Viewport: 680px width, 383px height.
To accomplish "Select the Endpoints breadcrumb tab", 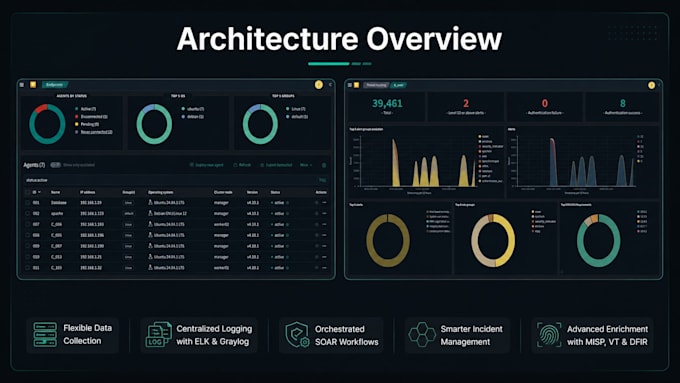I will [x=54, y=85].
